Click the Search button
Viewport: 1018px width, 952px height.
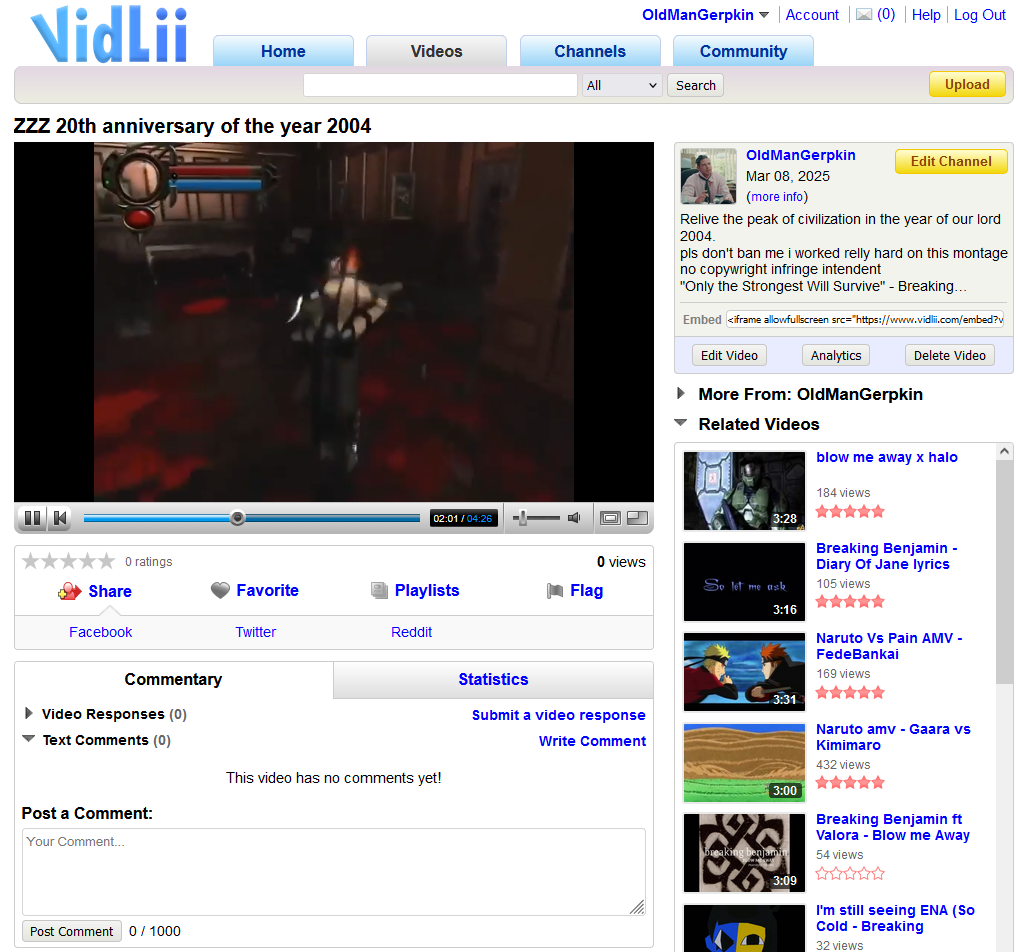695,85
